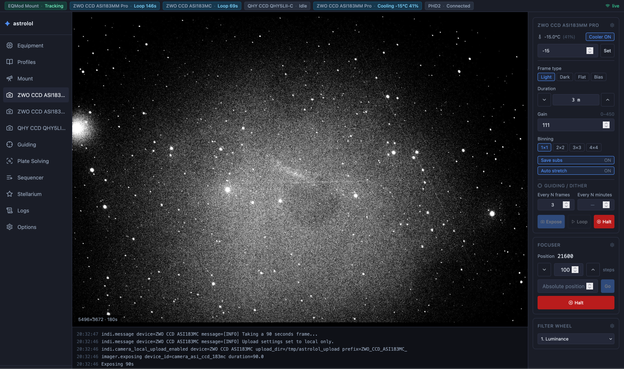
Task: Select 4x4 binning
Action: 594,147
